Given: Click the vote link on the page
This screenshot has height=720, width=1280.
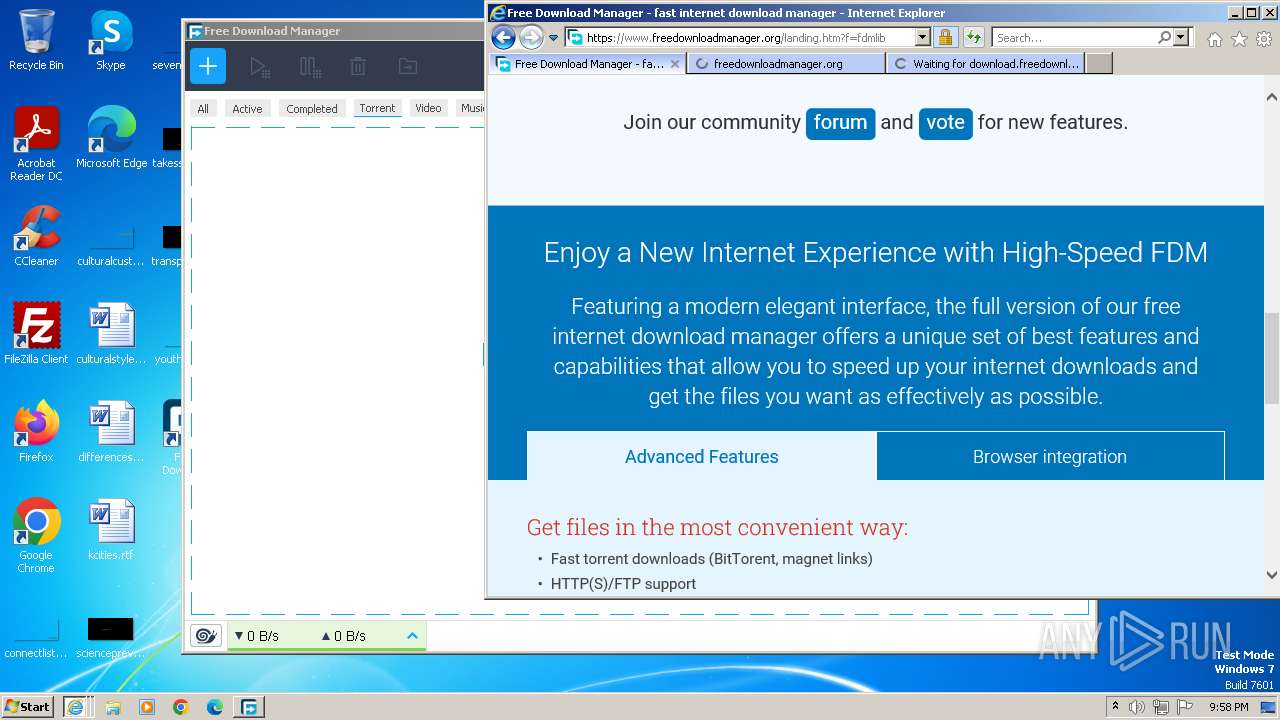Looking at the screenshot, I should (945, 123).
